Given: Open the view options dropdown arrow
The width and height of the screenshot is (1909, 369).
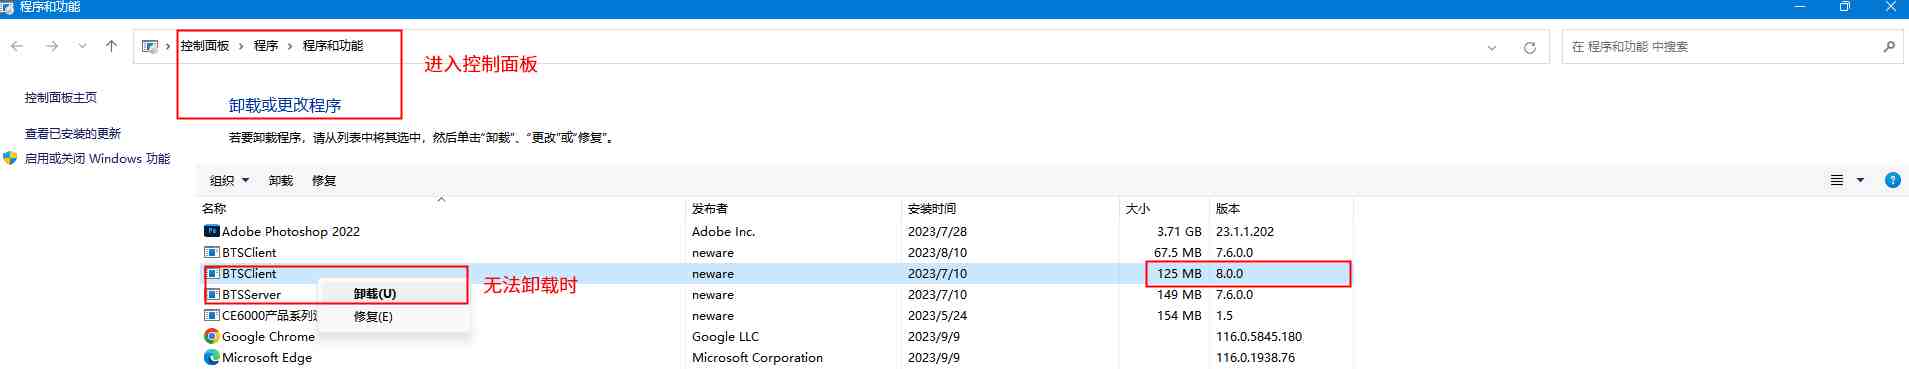Looking at the screenshot, I should point(1860,180).
